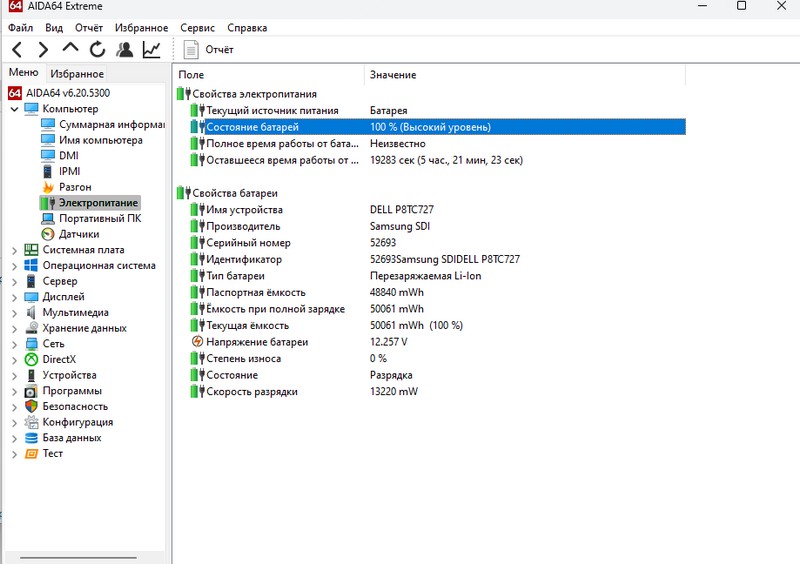Screen dimensions: 800x564
Task: Click the Значение column header
Action: (393, 75)
